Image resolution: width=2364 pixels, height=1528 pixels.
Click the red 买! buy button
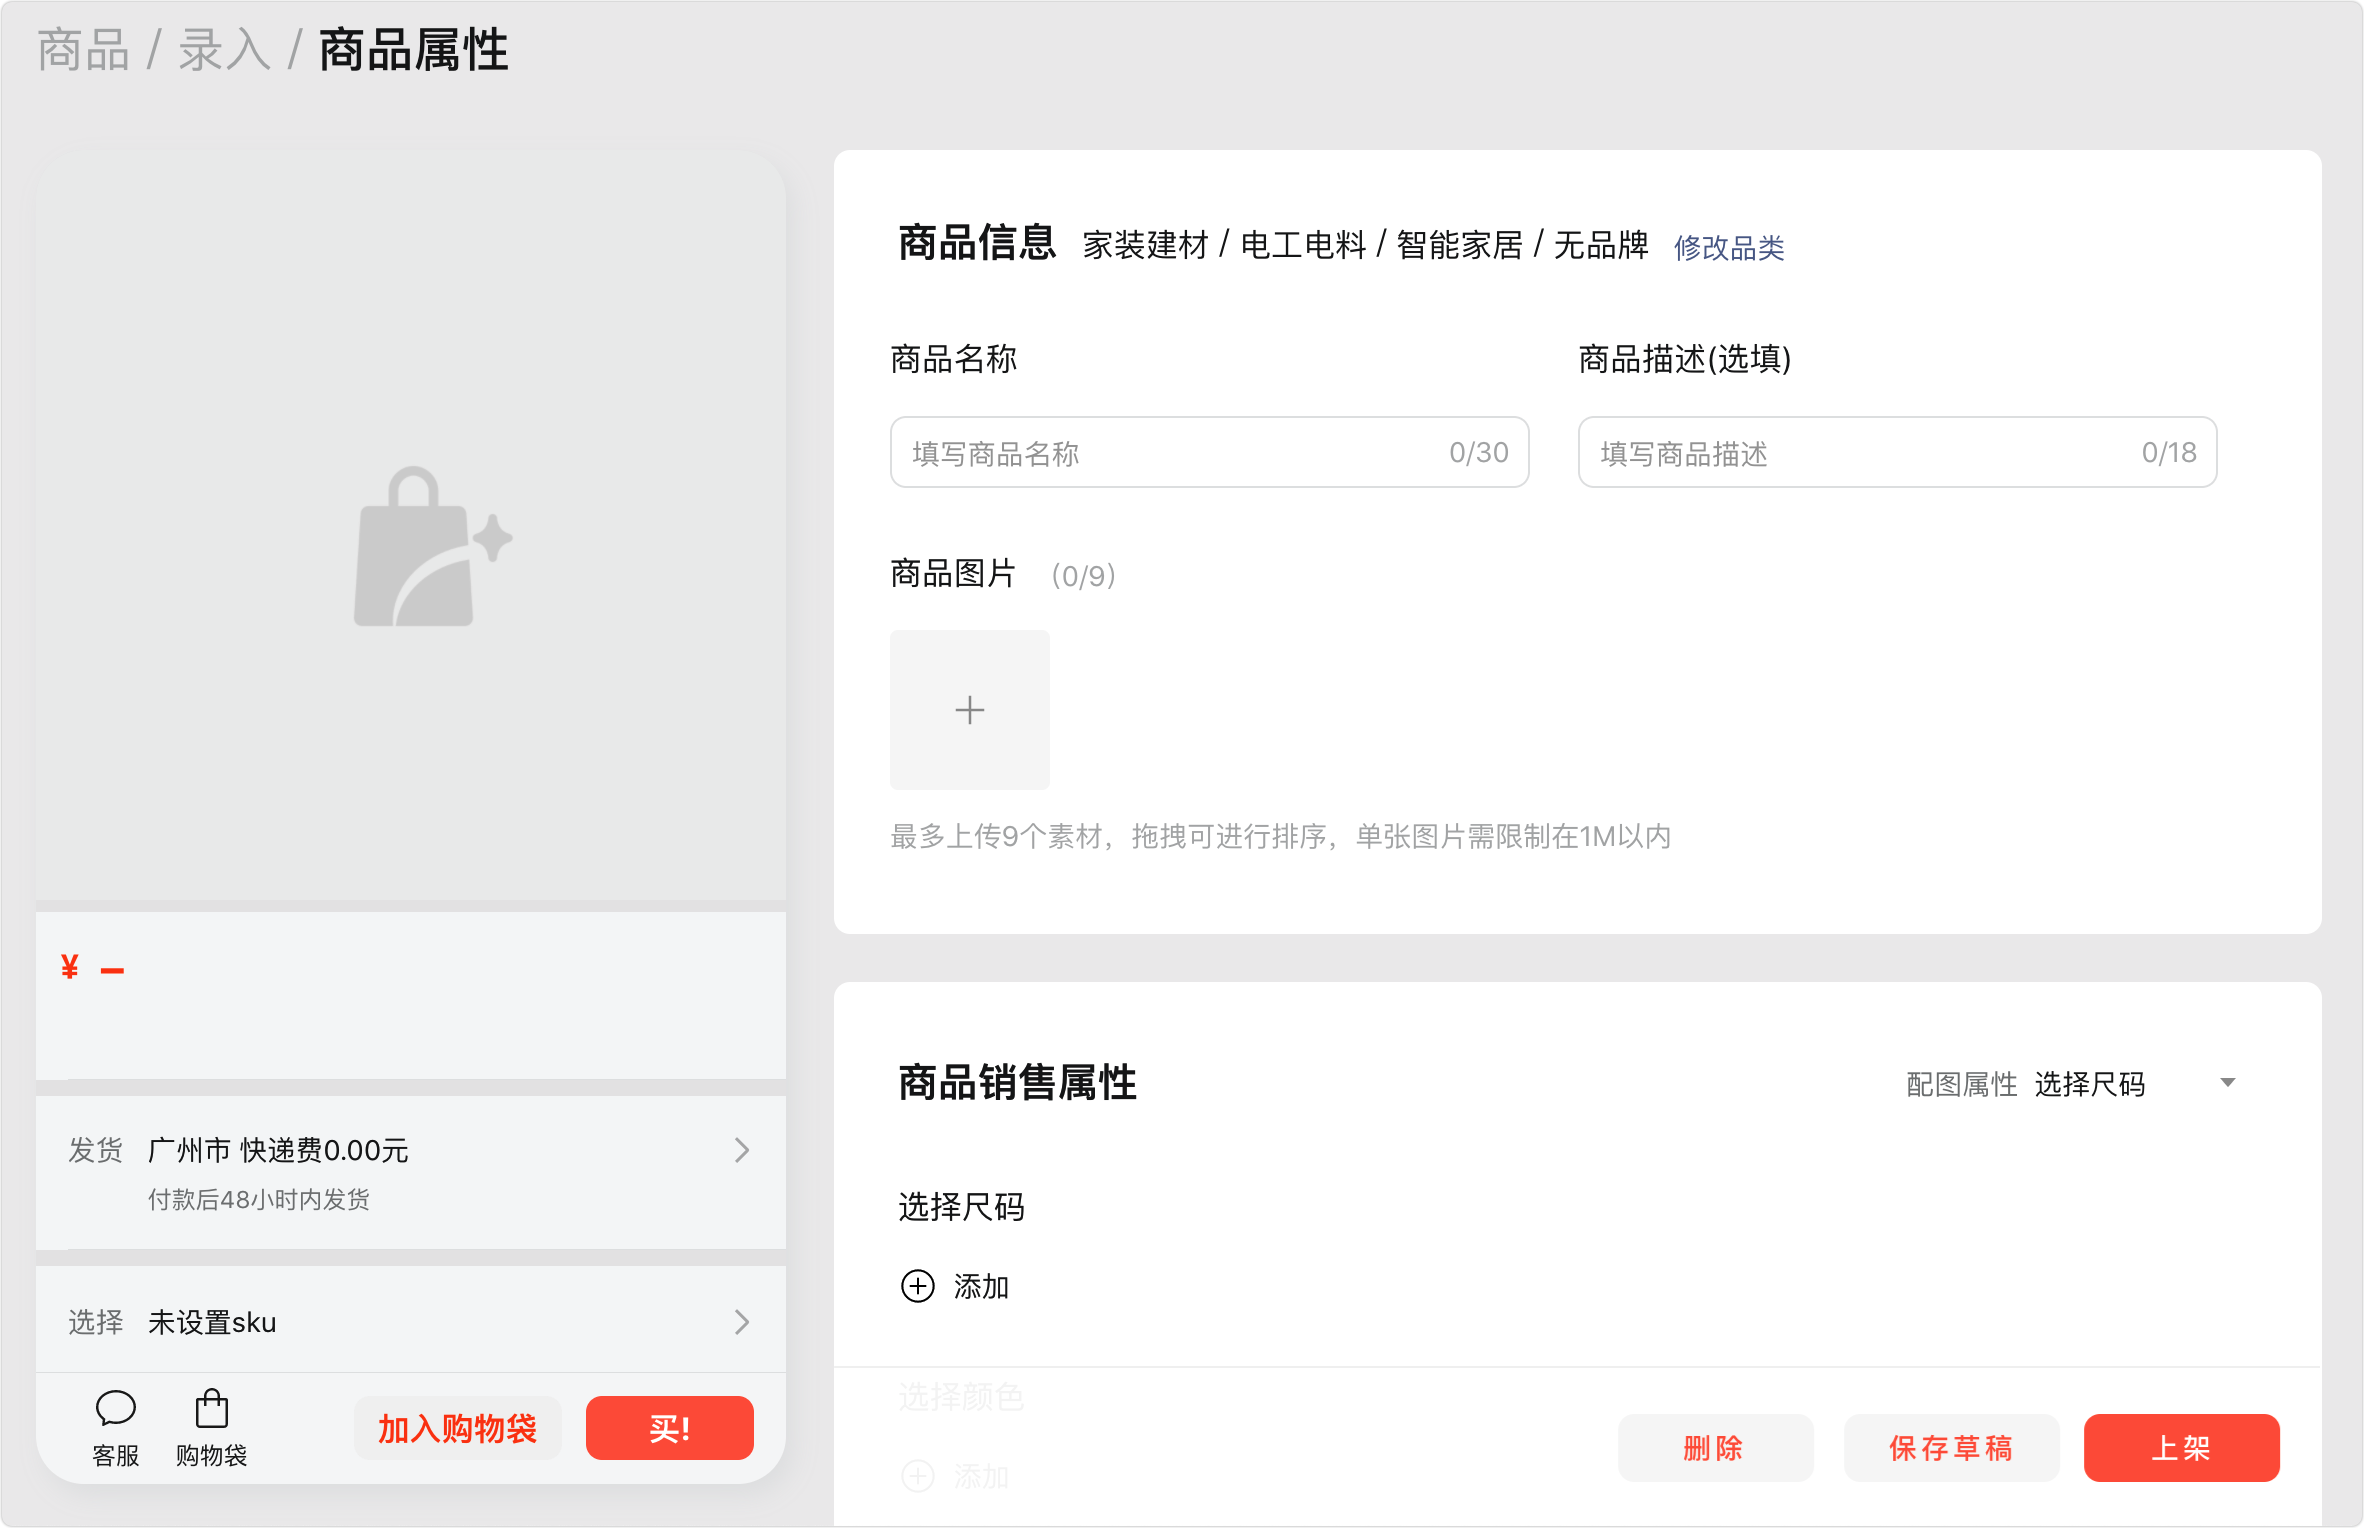669,1428
